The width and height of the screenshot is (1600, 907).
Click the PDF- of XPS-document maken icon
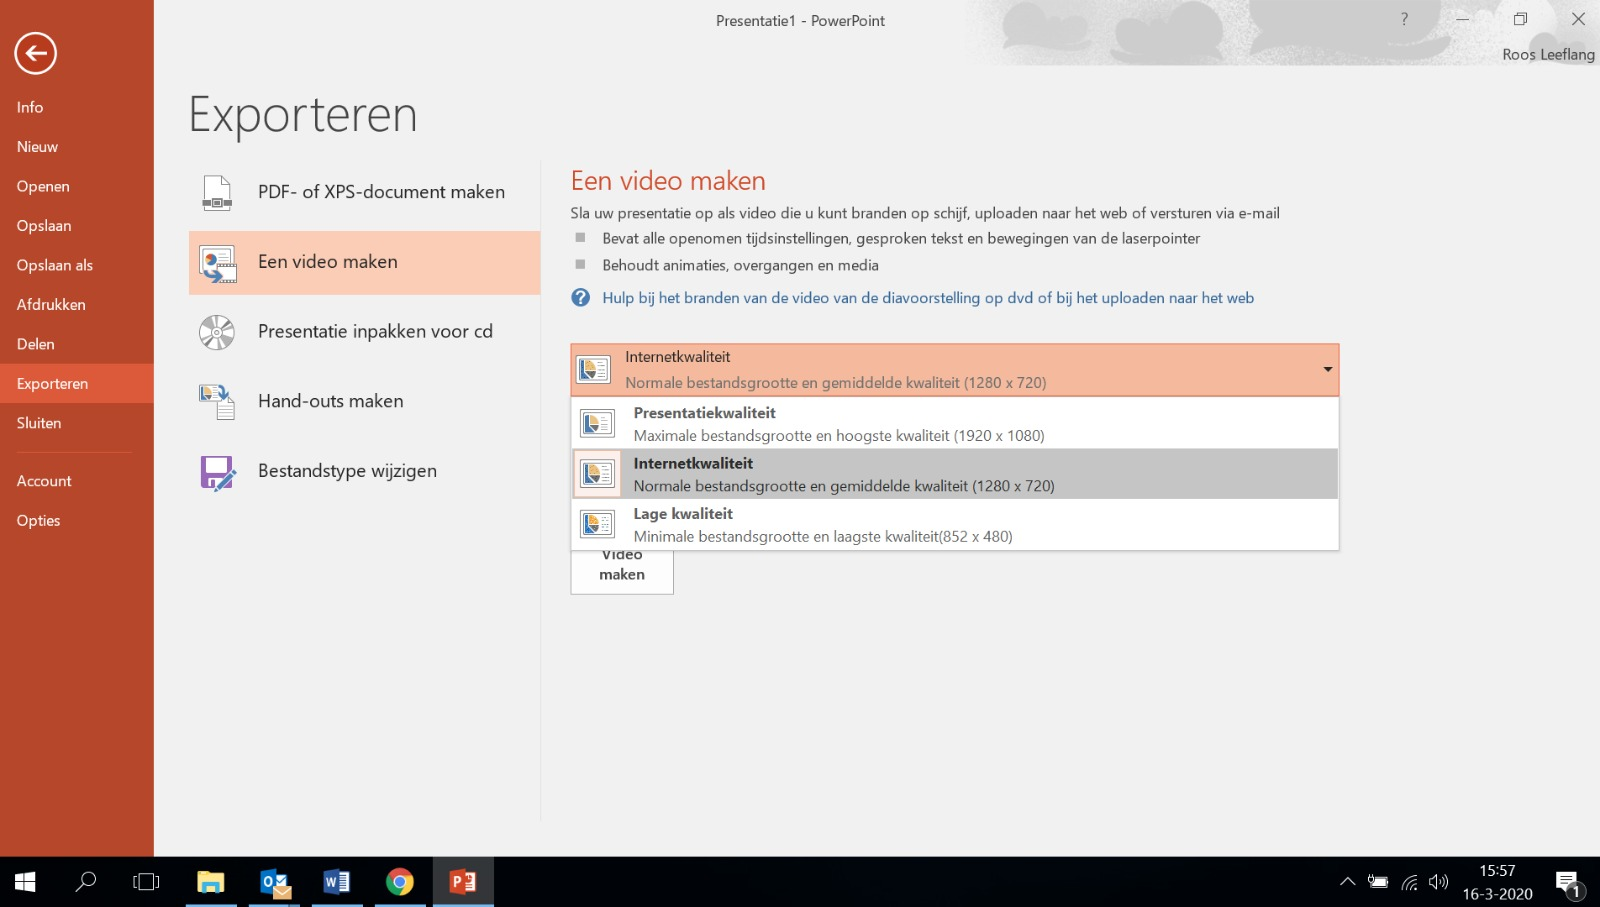point(217,192)
